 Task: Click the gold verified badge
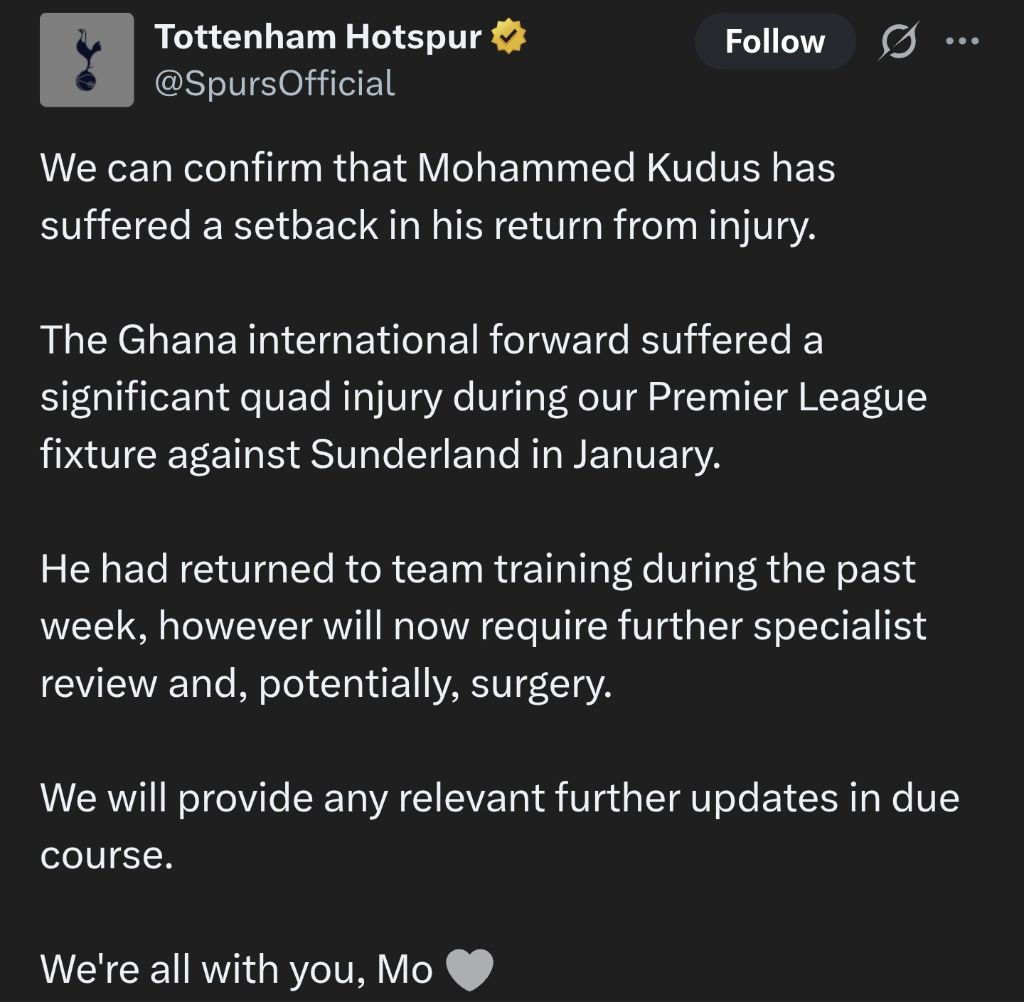pos(508,38)
